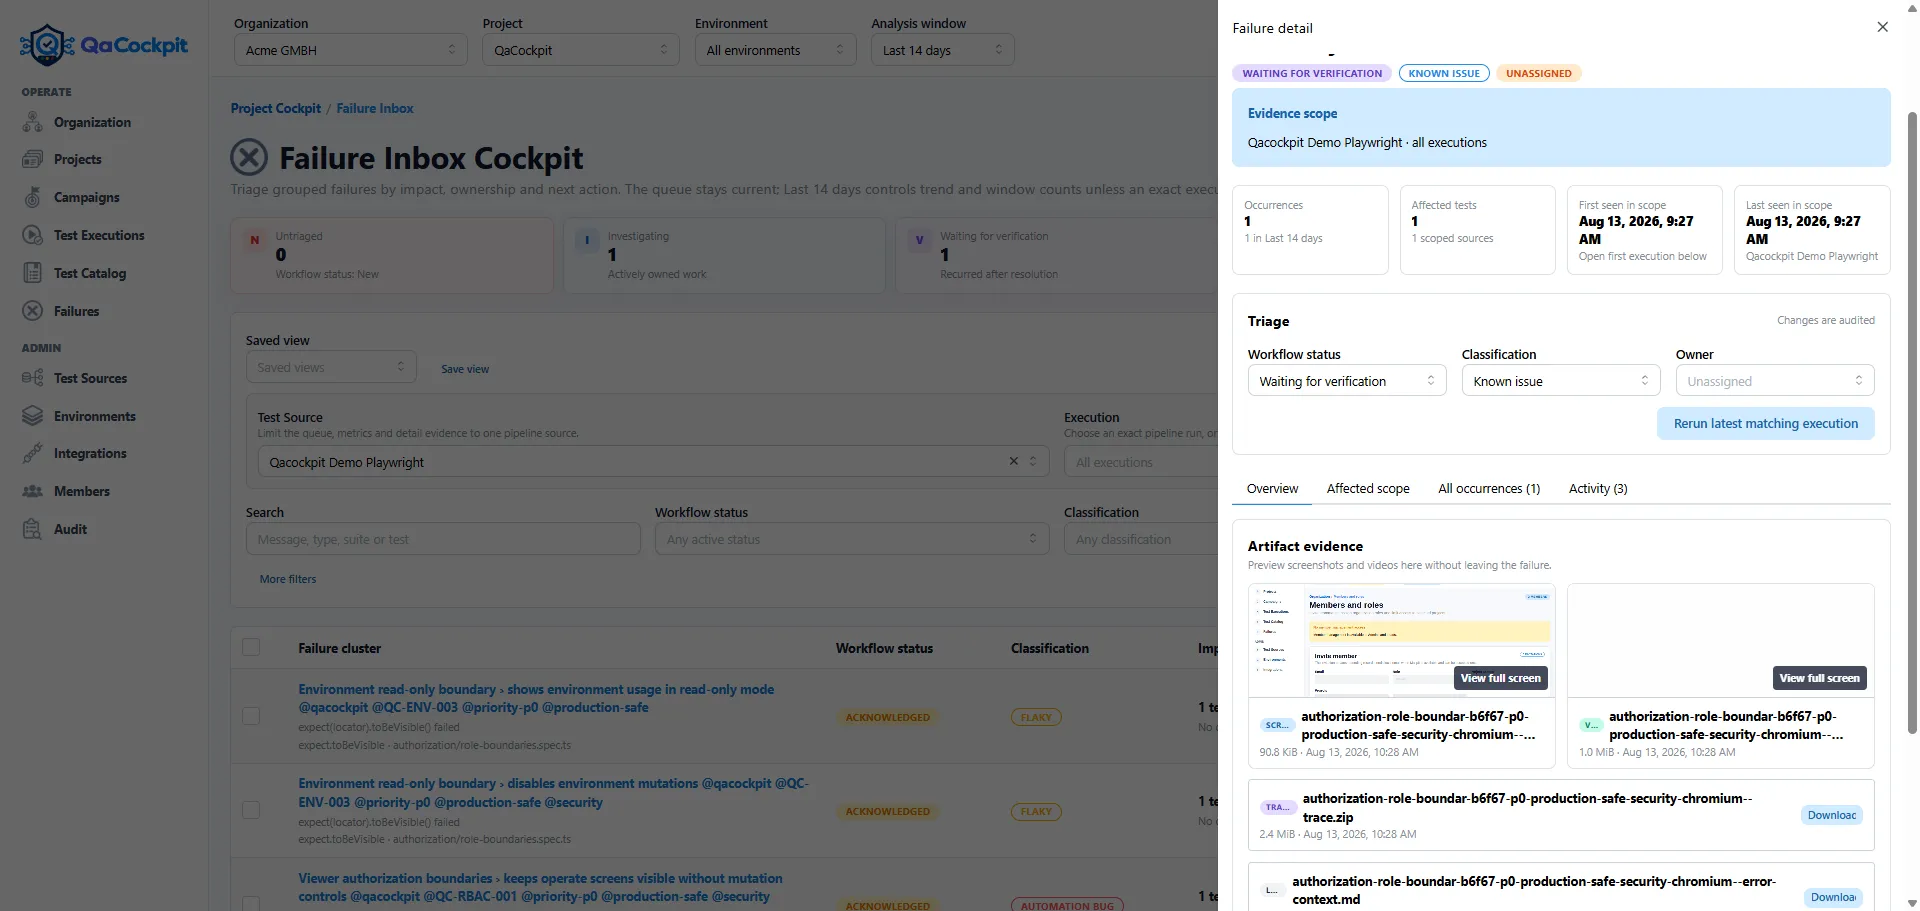The width and height of the screenshot is (1920, 911).
Task: Open Test Sources admin page
Action: 75,378
